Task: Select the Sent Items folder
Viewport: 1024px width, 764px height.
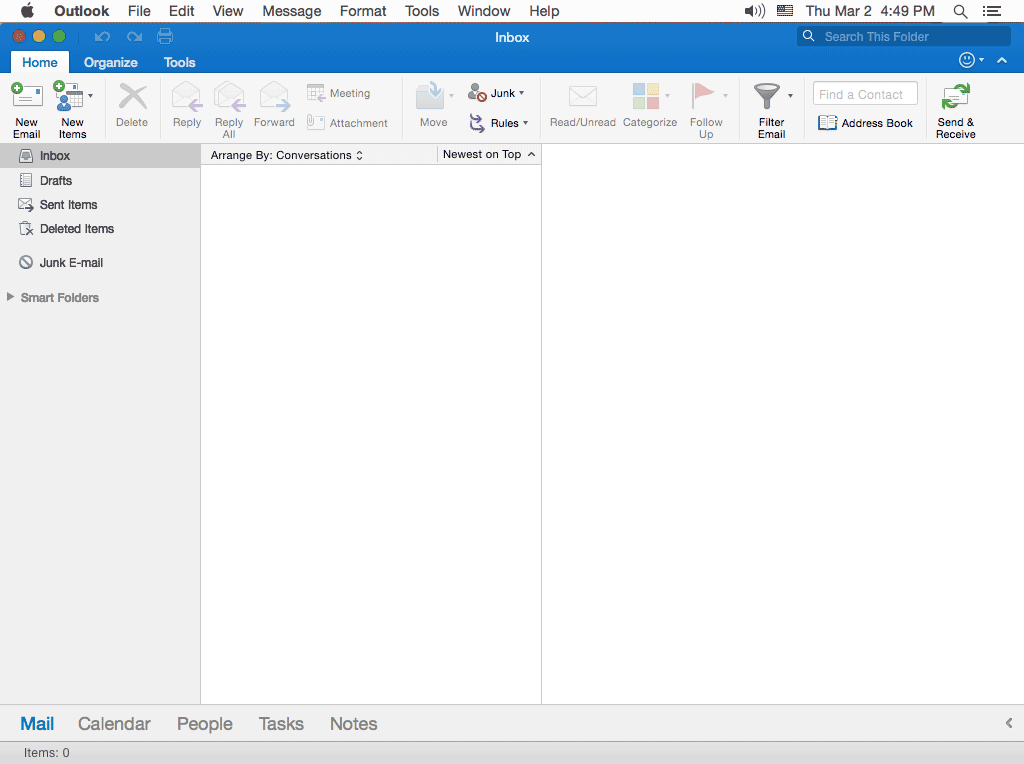Action: [x=100, y=204]
